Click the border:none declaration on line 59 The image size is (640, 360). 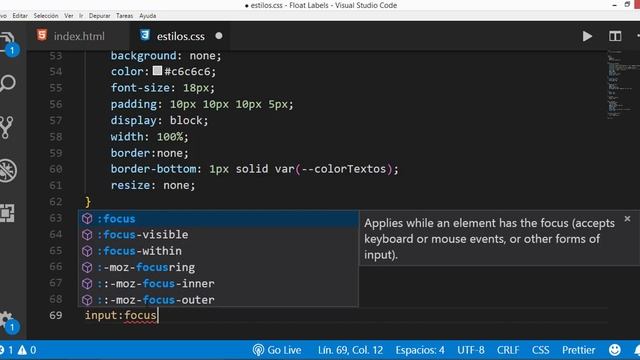click(149, 153)
